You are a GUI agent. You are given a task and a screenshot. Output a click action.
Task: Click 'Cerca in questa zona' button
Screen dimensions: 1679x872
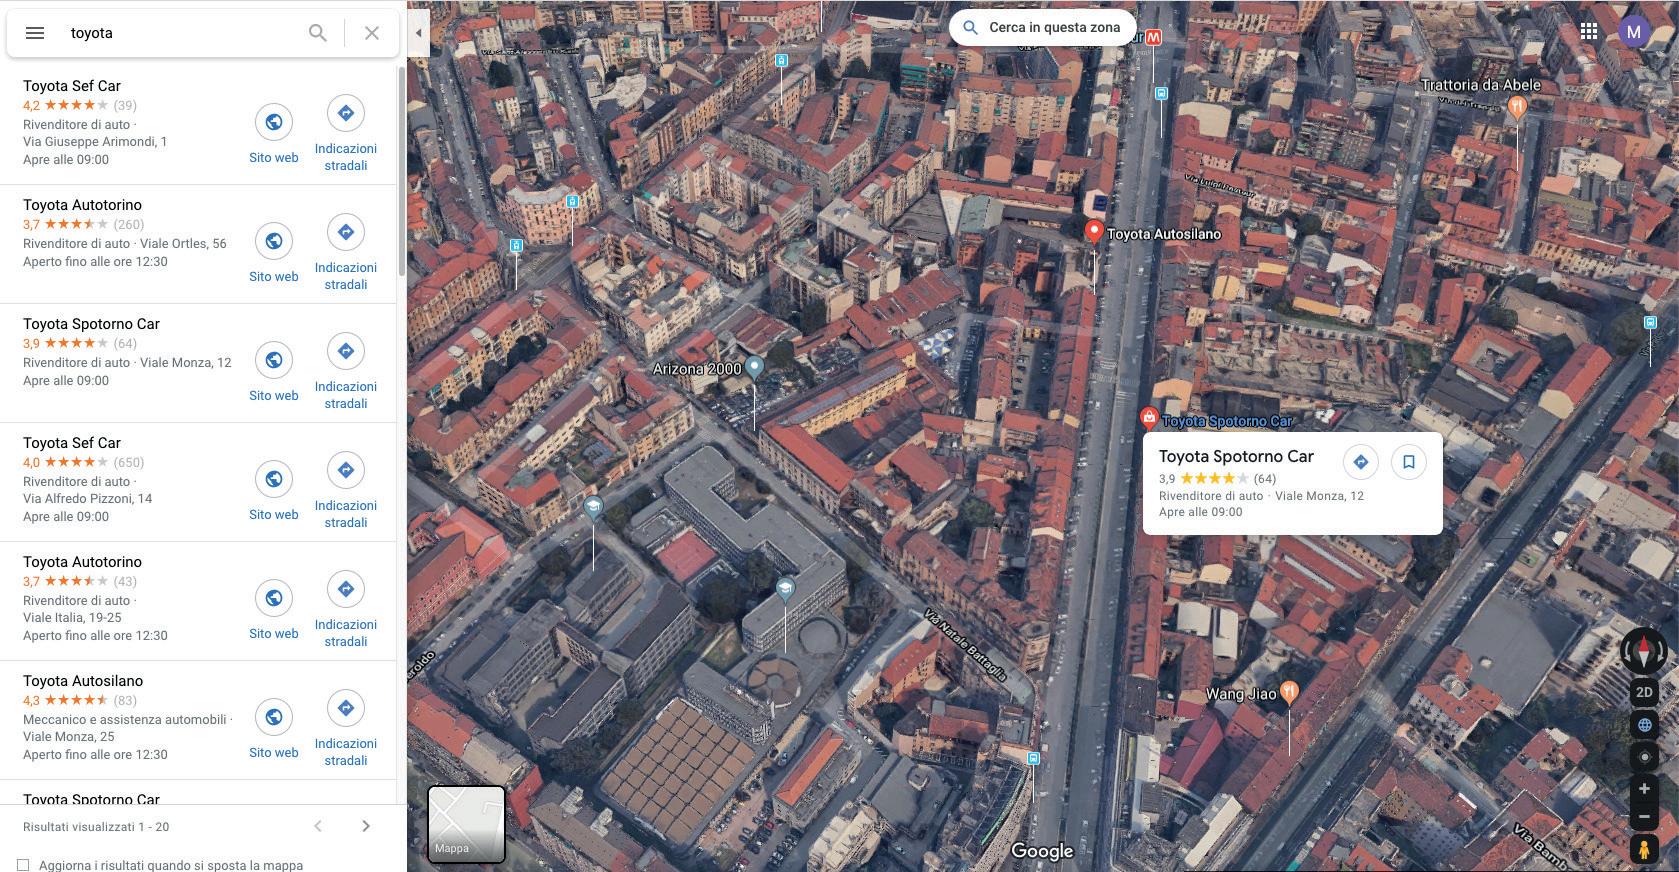[x=1042, y=28]
